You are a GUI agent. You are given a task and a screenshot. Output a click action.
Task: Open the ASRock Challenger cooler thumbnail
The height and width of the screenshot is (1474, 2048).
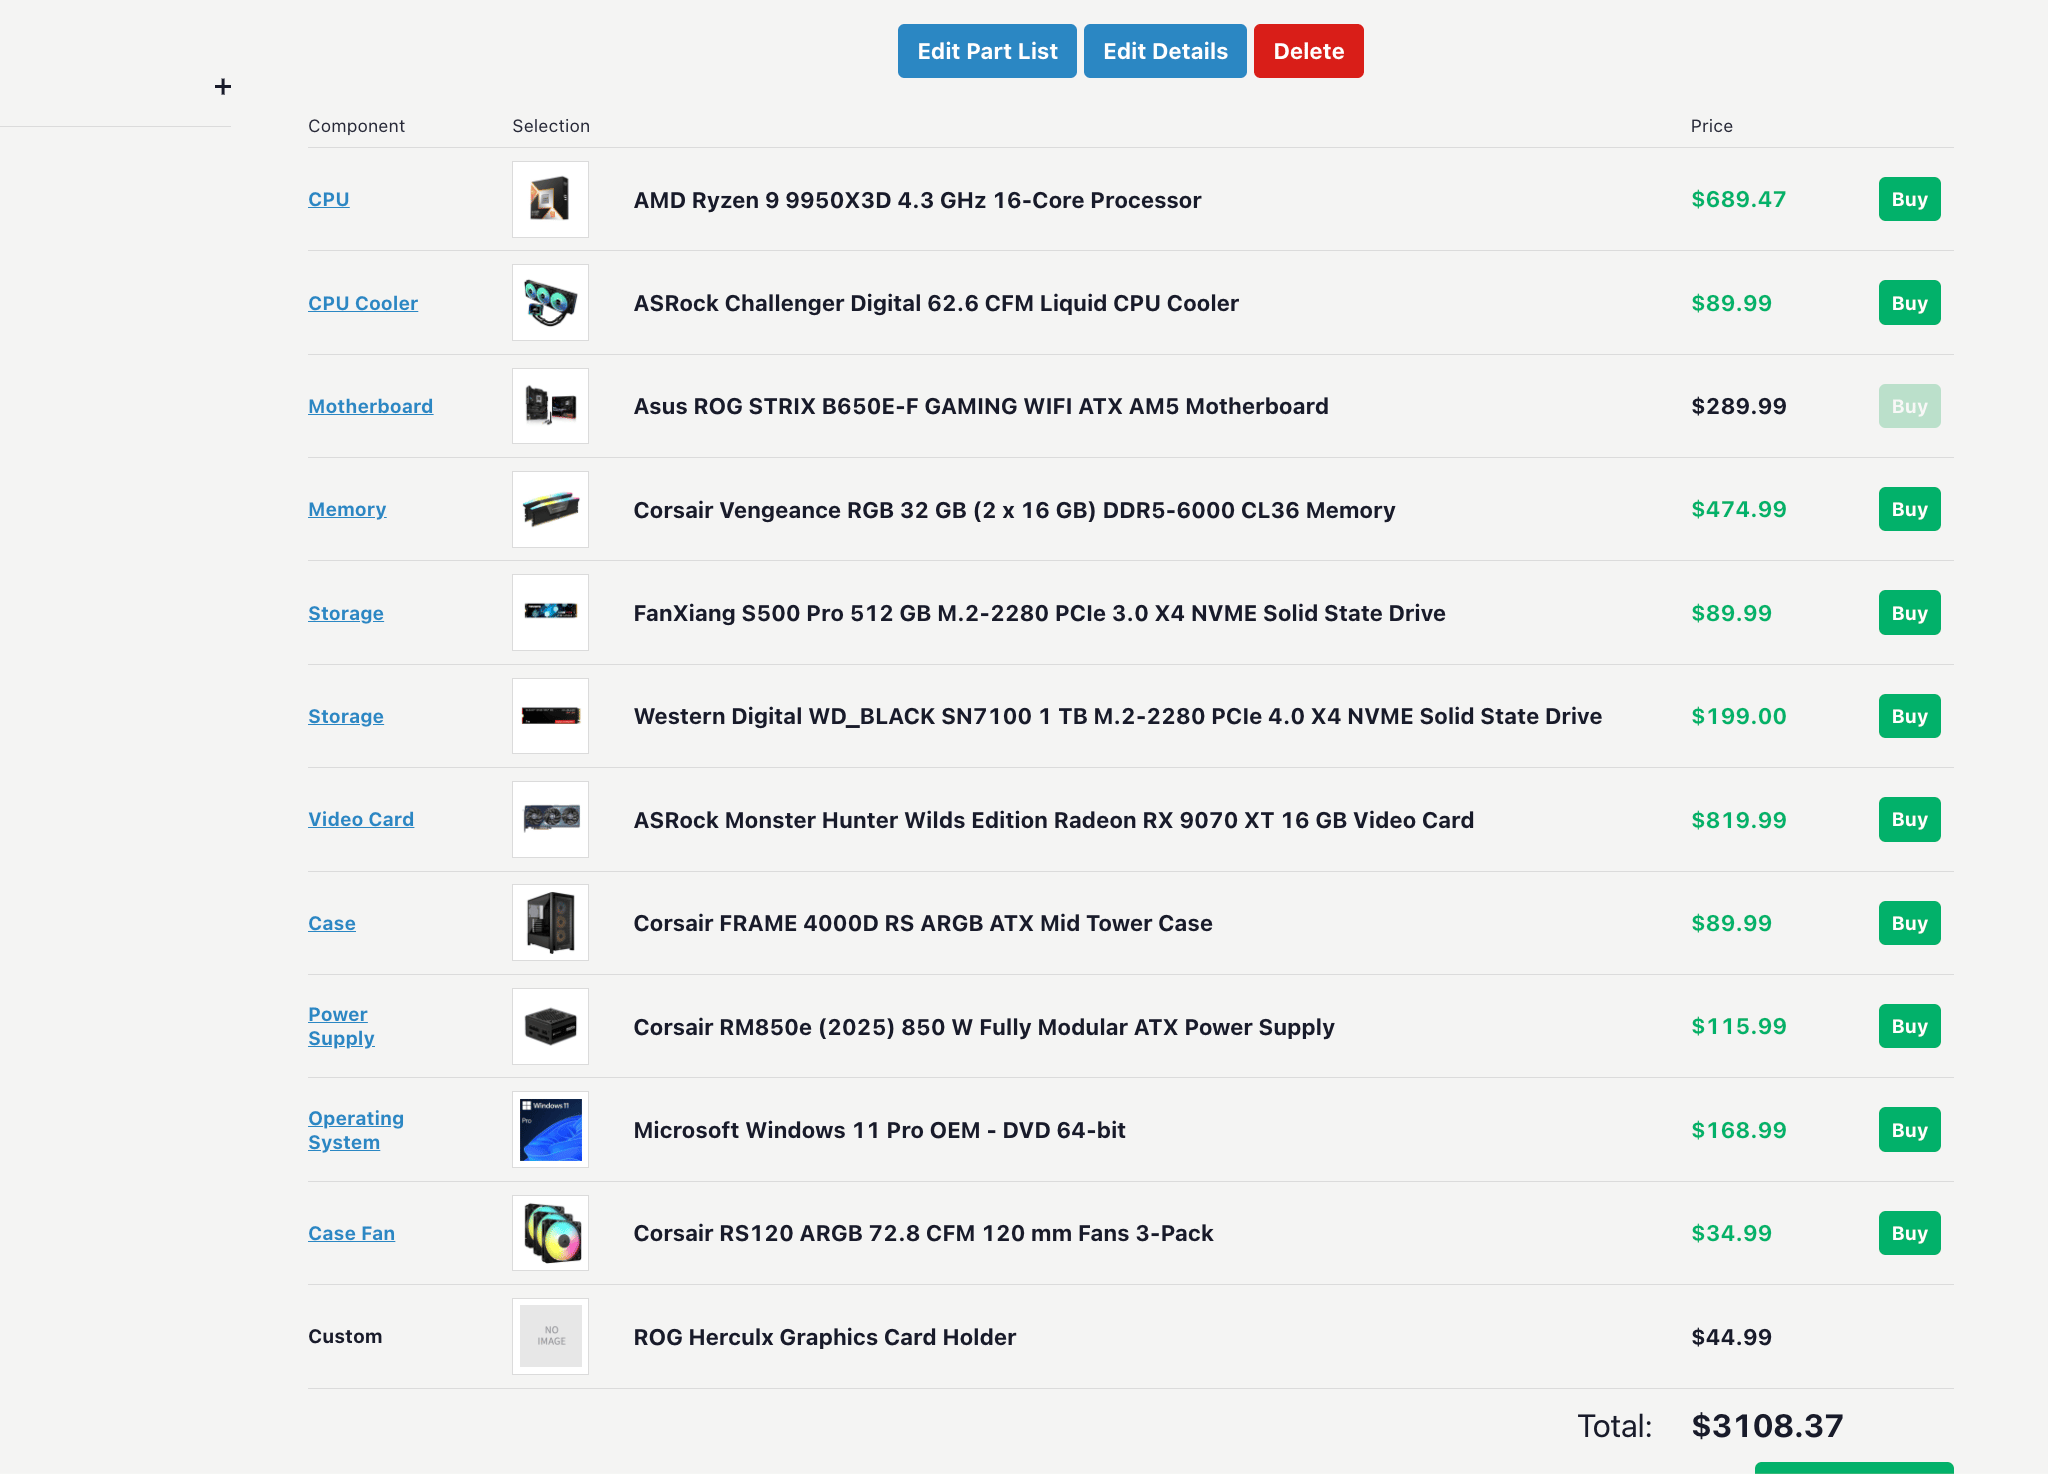coord(550,302)
